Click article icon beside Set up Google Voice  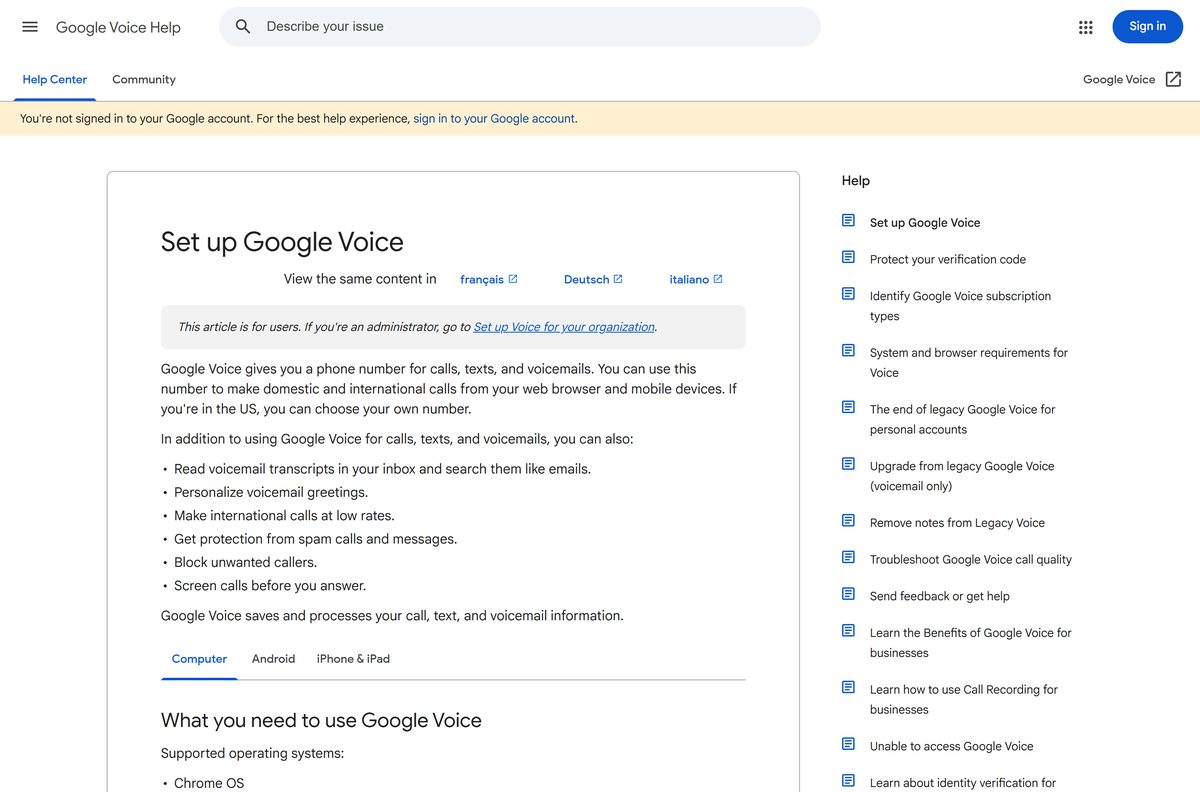pos(848,221)
